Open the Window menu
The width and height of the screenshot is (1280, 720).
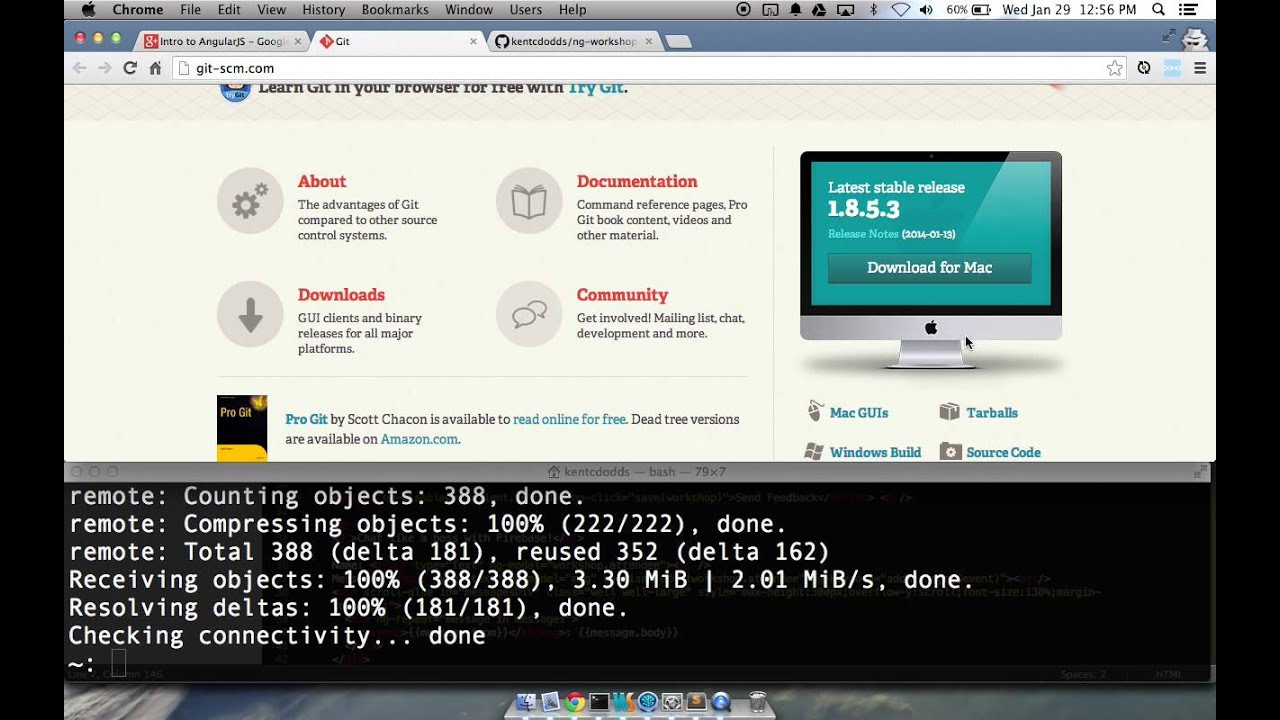(468, 10)
